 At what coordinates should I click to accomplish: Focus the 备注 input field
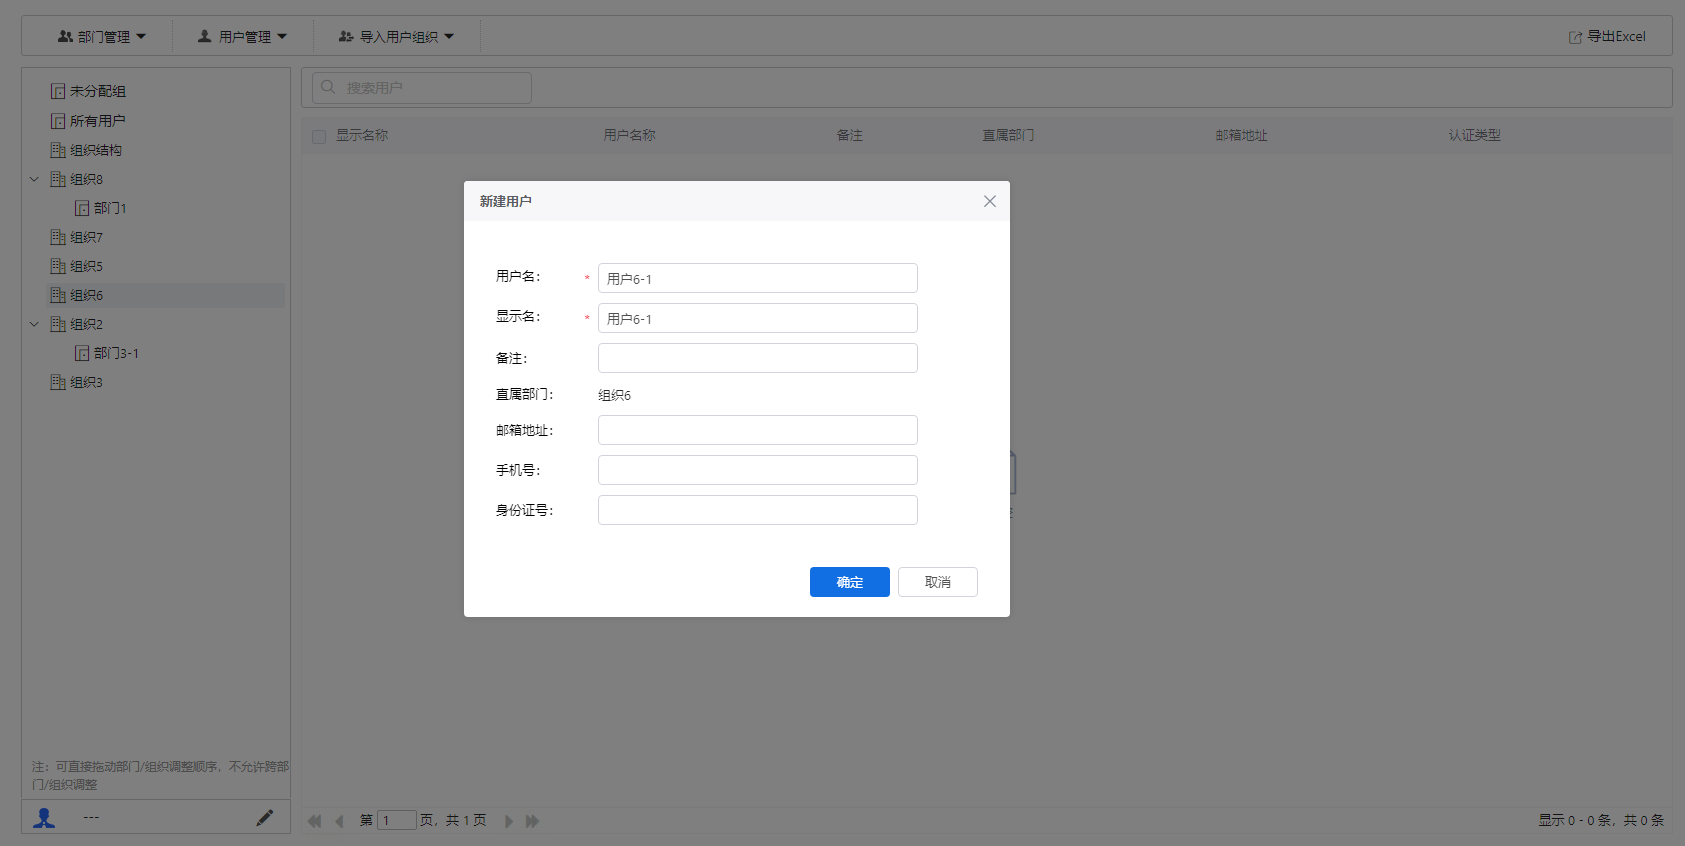click(x=757, y=358)
